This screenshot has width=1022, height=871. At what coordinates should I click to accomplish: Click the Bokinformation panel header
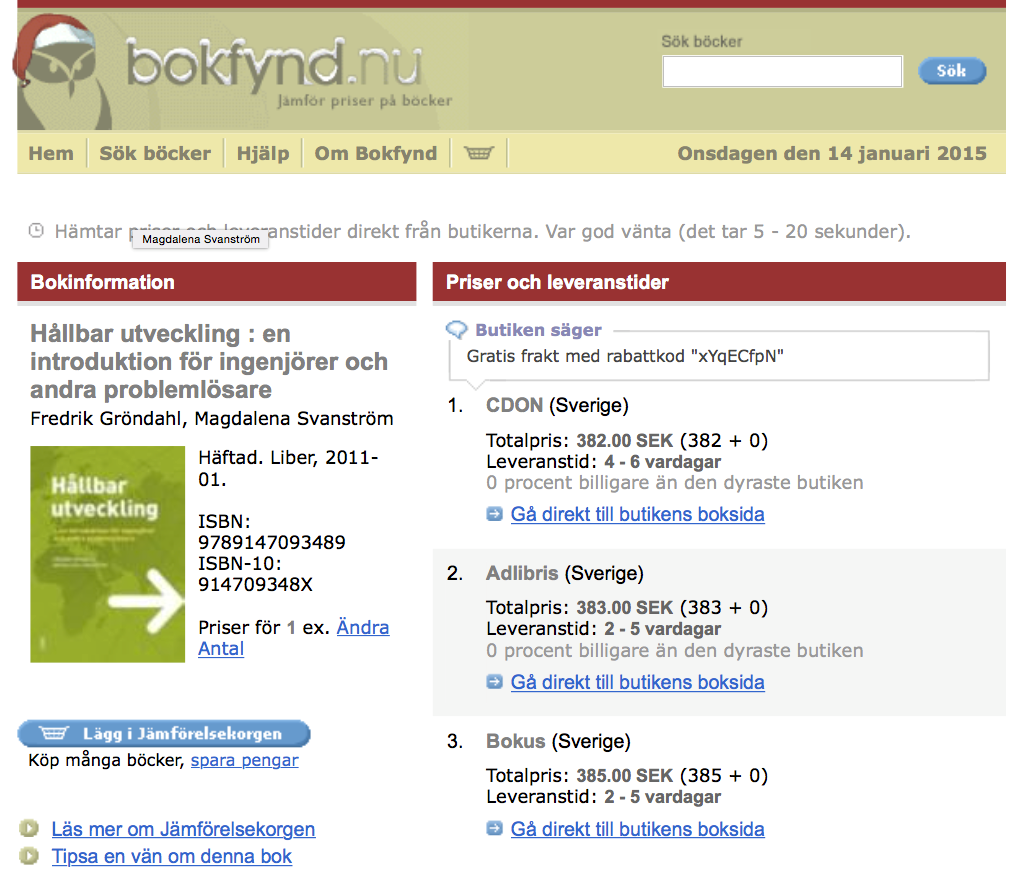pyautogui.click(x=216, y=282)
